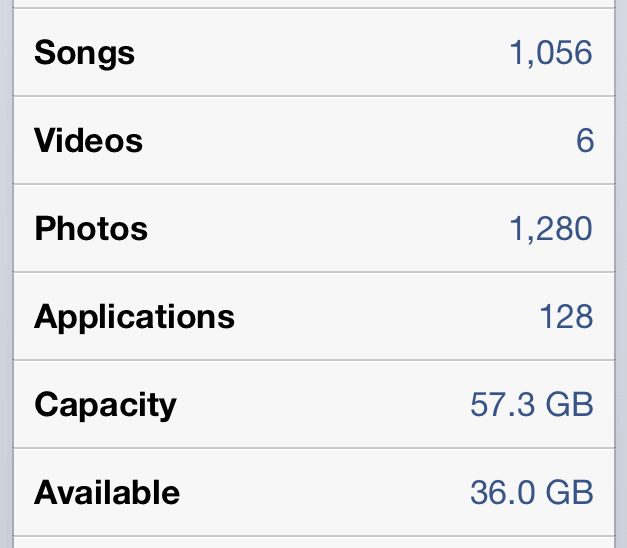Select the middle of the Capacity row
This screenshot has height=548, width=627.
(313, 405)
